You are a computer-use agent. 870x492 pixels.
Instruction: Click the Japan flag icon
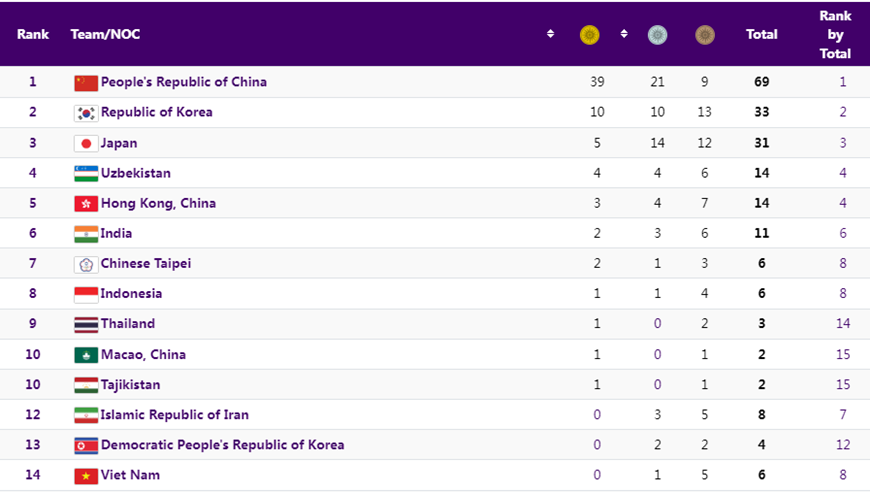tap(86, 143)
